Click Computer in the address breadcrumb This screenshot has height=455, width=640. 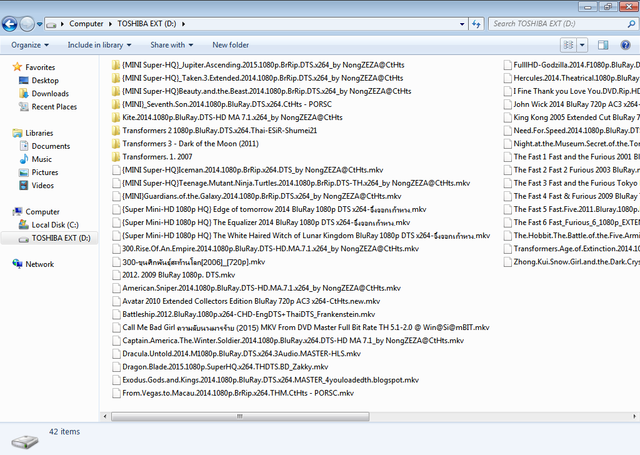point(86,24)
